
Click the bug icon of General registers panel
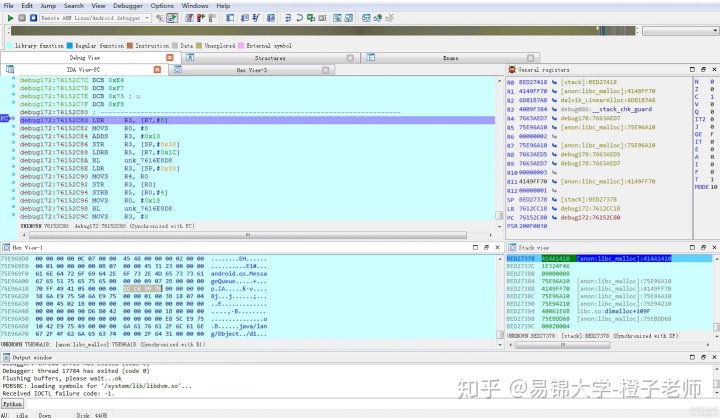512,69
